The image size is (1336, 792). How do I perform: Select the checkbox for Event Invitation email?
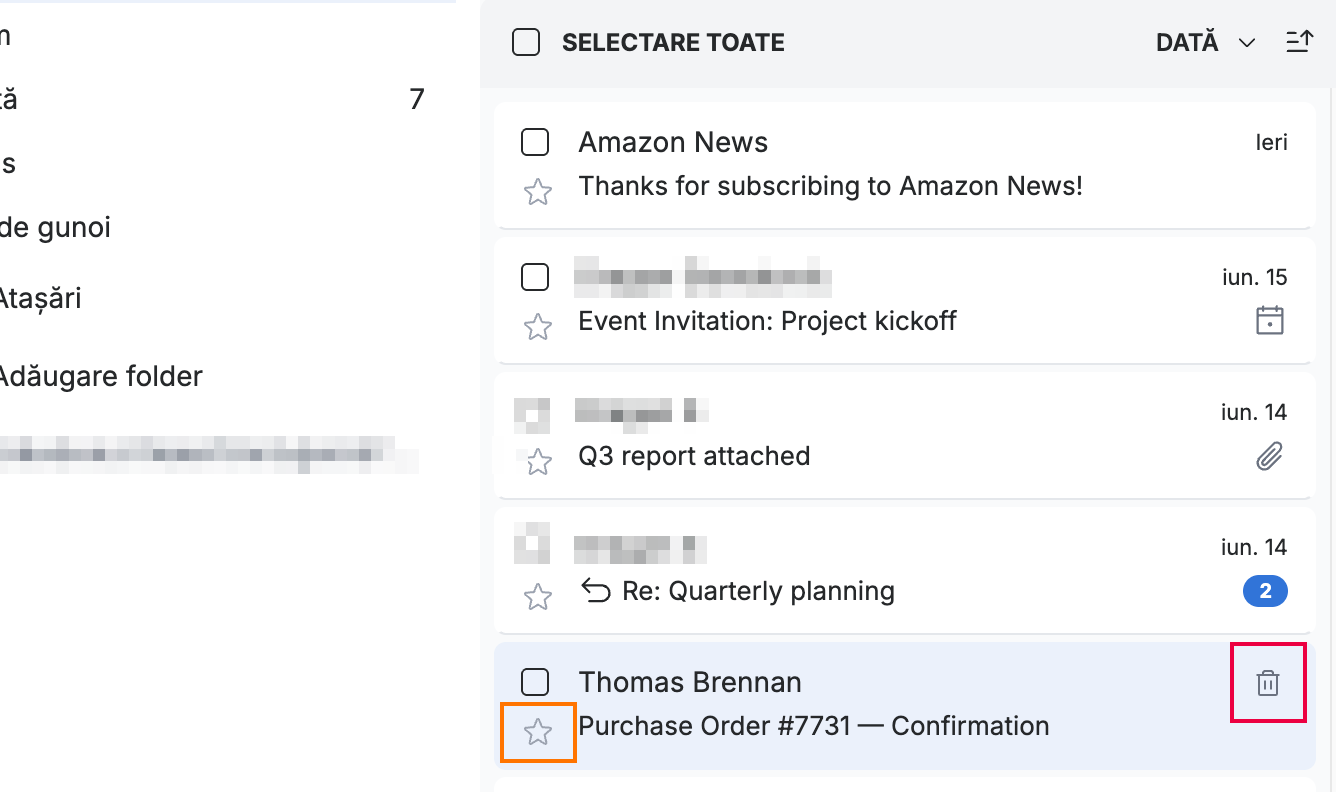(535, 277)
